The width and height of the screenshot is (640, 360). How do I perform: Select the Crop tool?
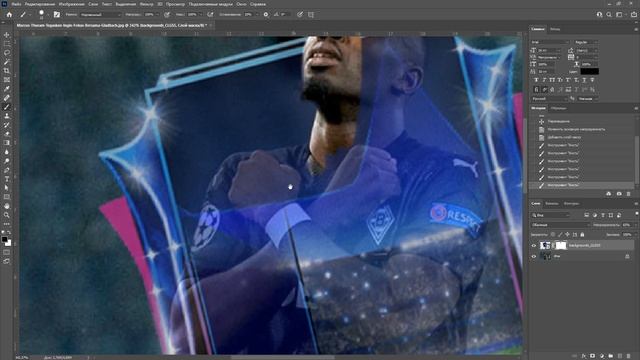click(7, 71)
